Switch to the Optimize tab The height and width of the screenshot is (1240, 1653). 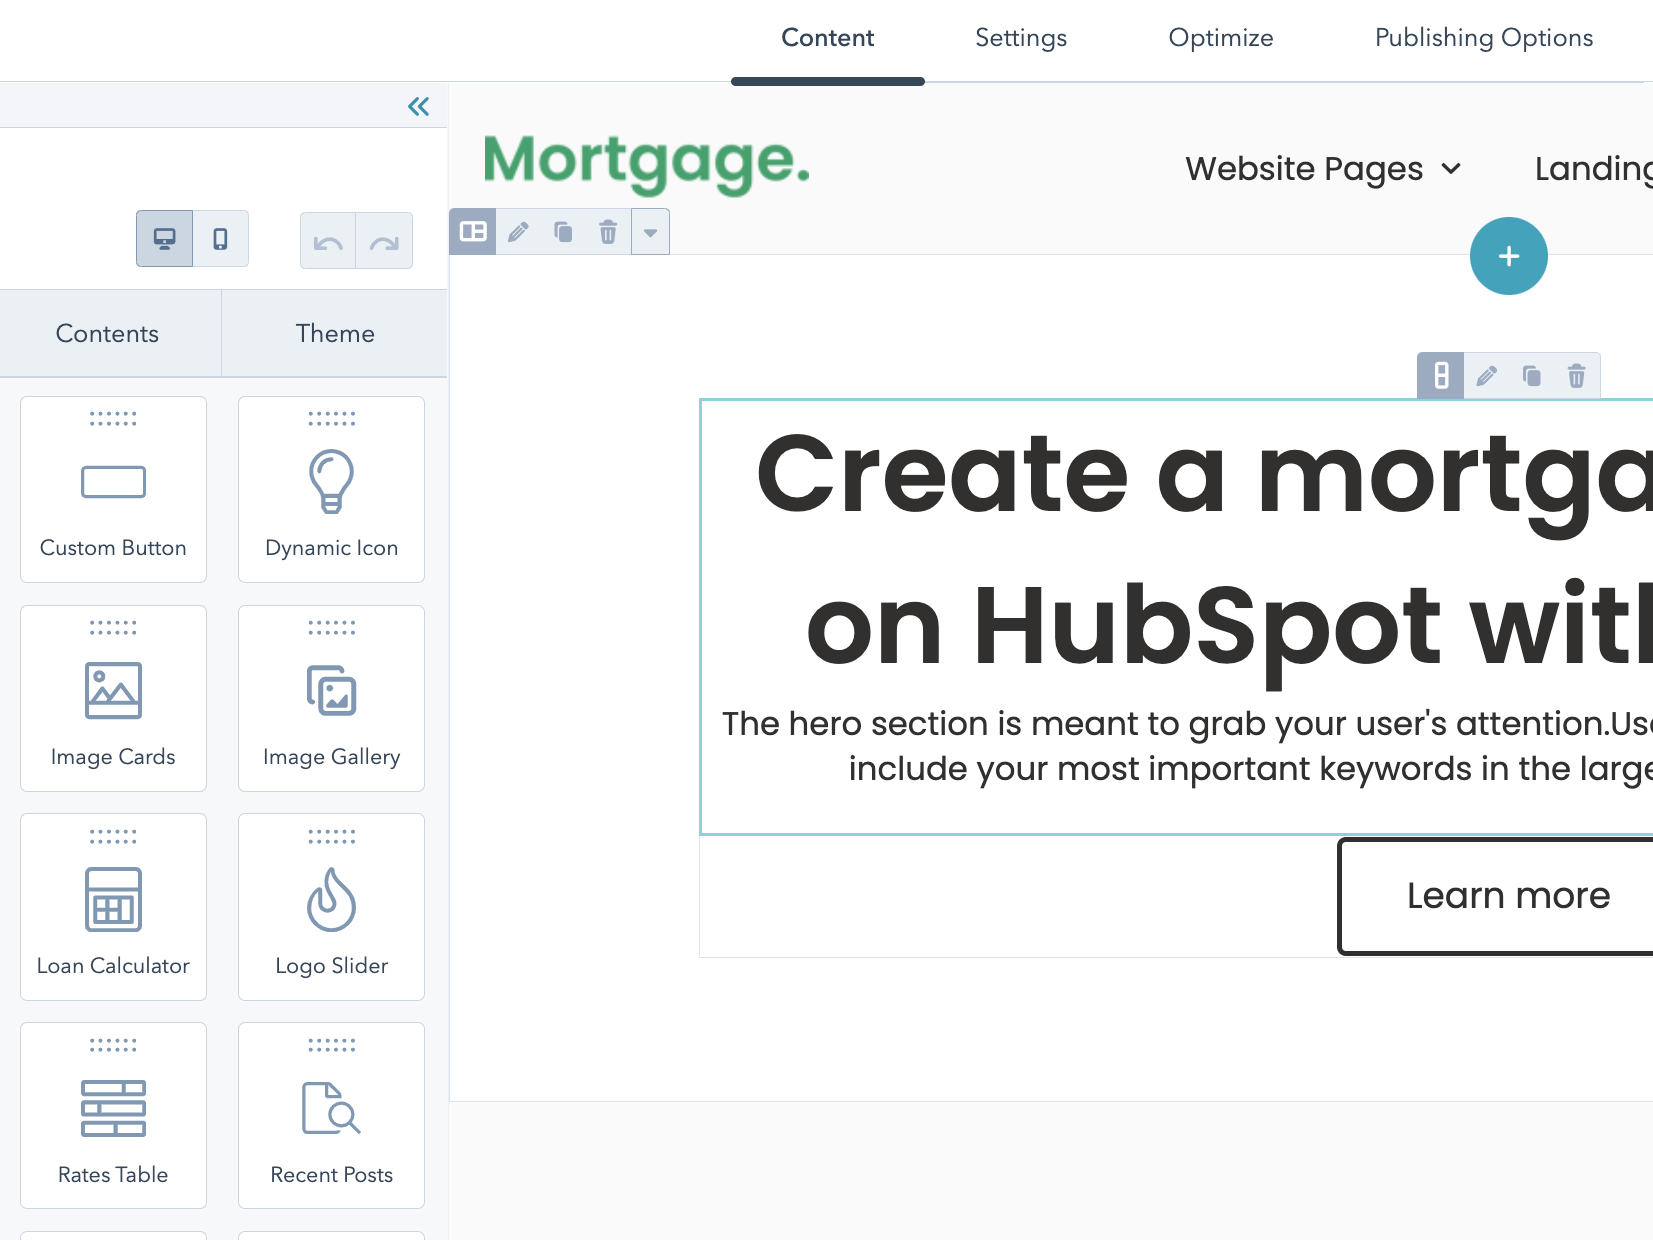point(1220,38)
